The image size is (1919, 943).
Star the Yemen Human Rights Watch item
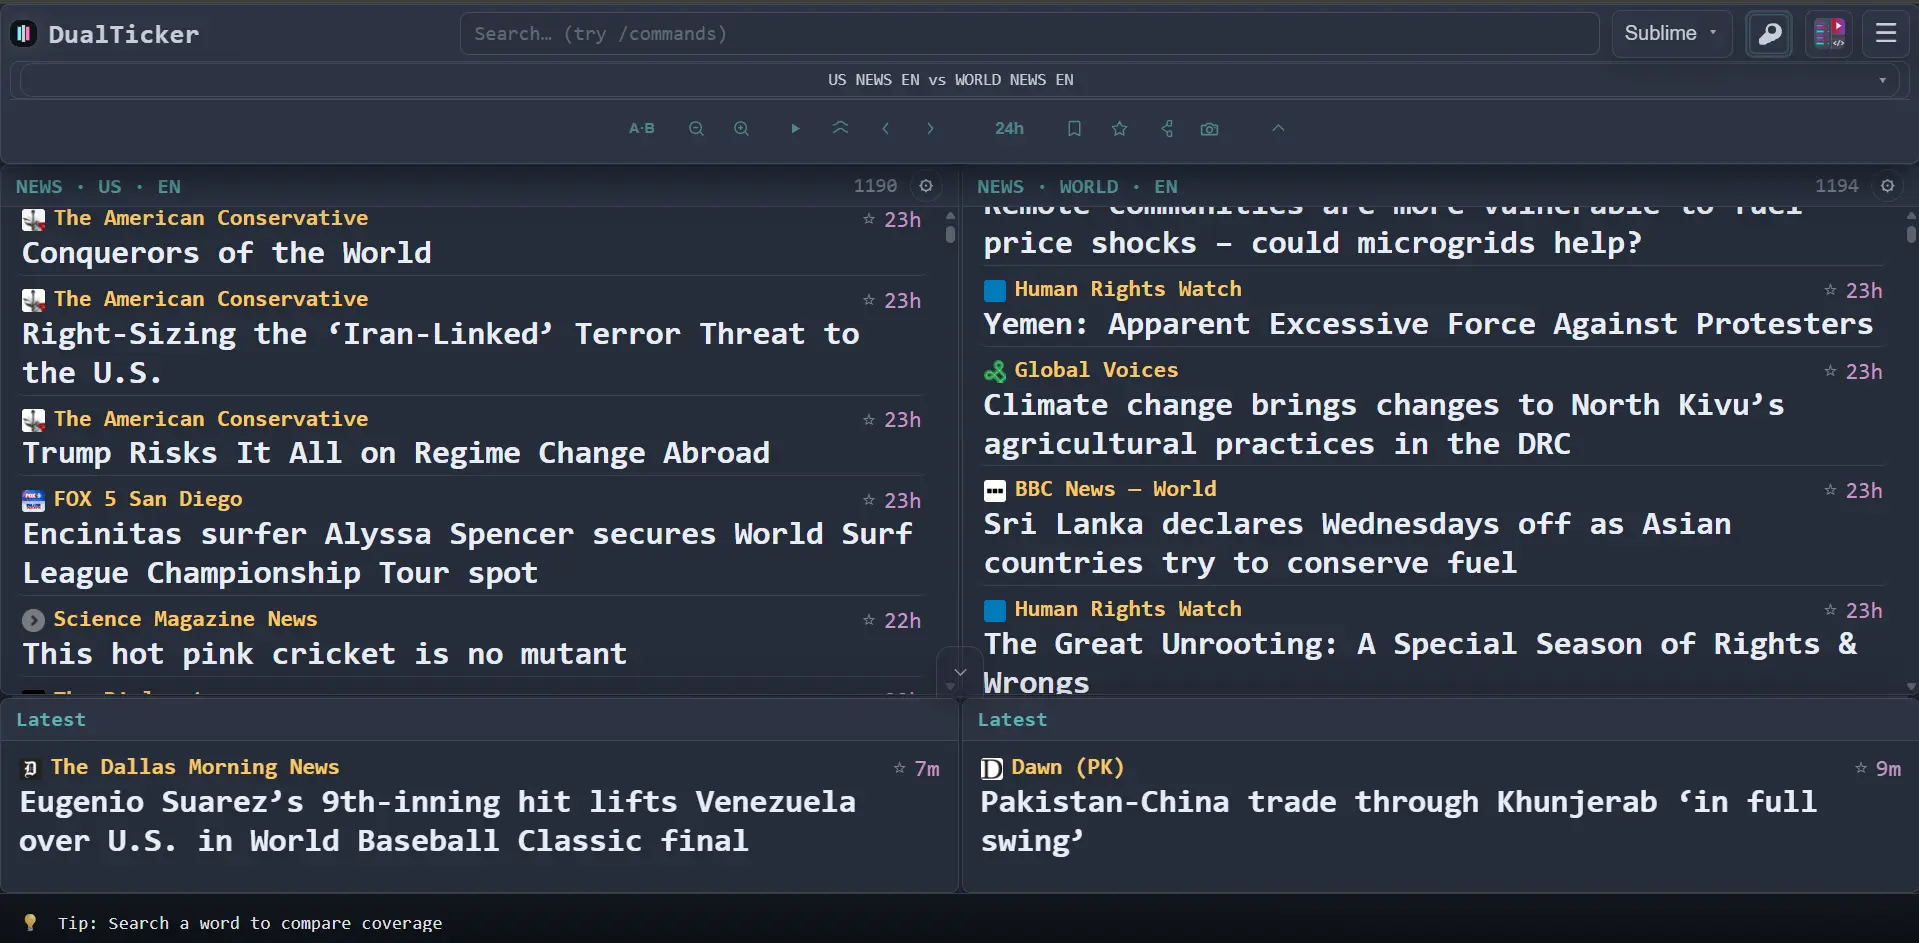pos(1830,290)
